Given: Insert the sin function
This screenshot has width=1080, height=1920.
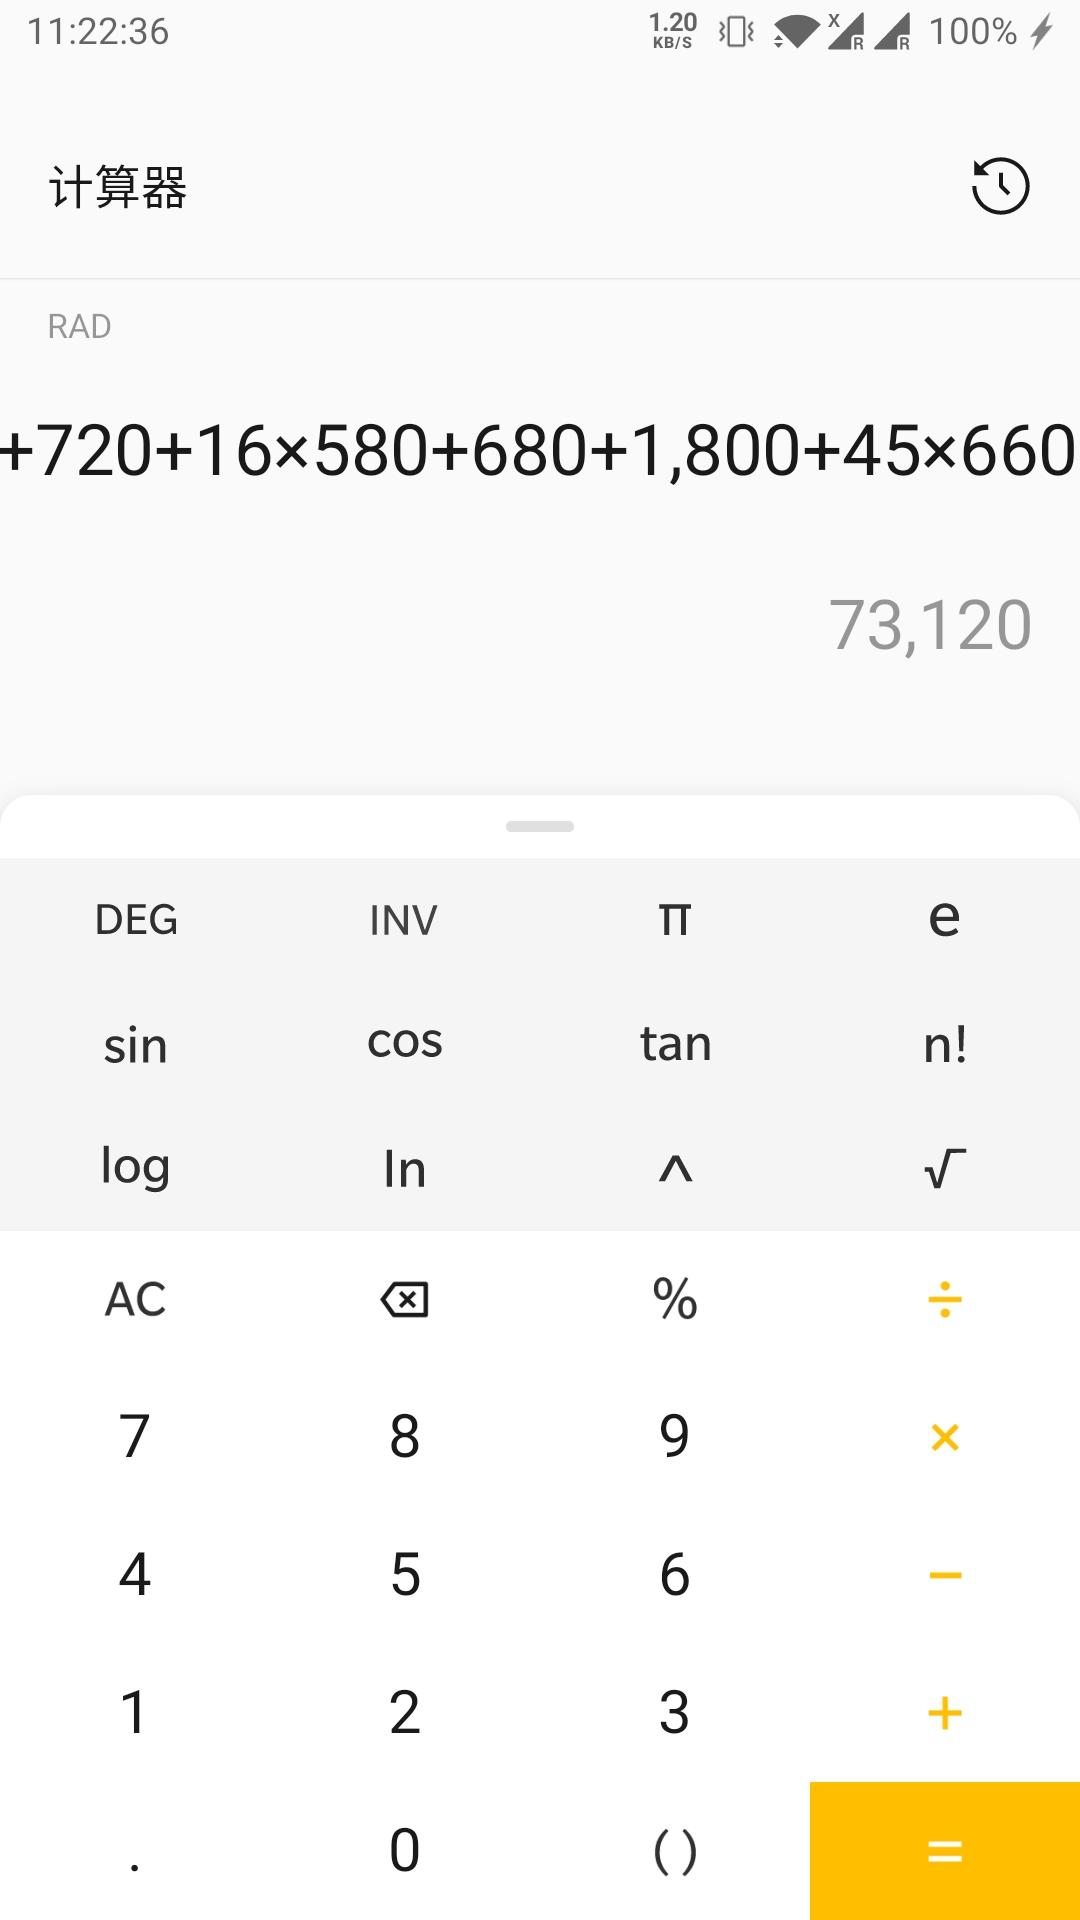Looking at the screenshot, I should (136, 1045).
